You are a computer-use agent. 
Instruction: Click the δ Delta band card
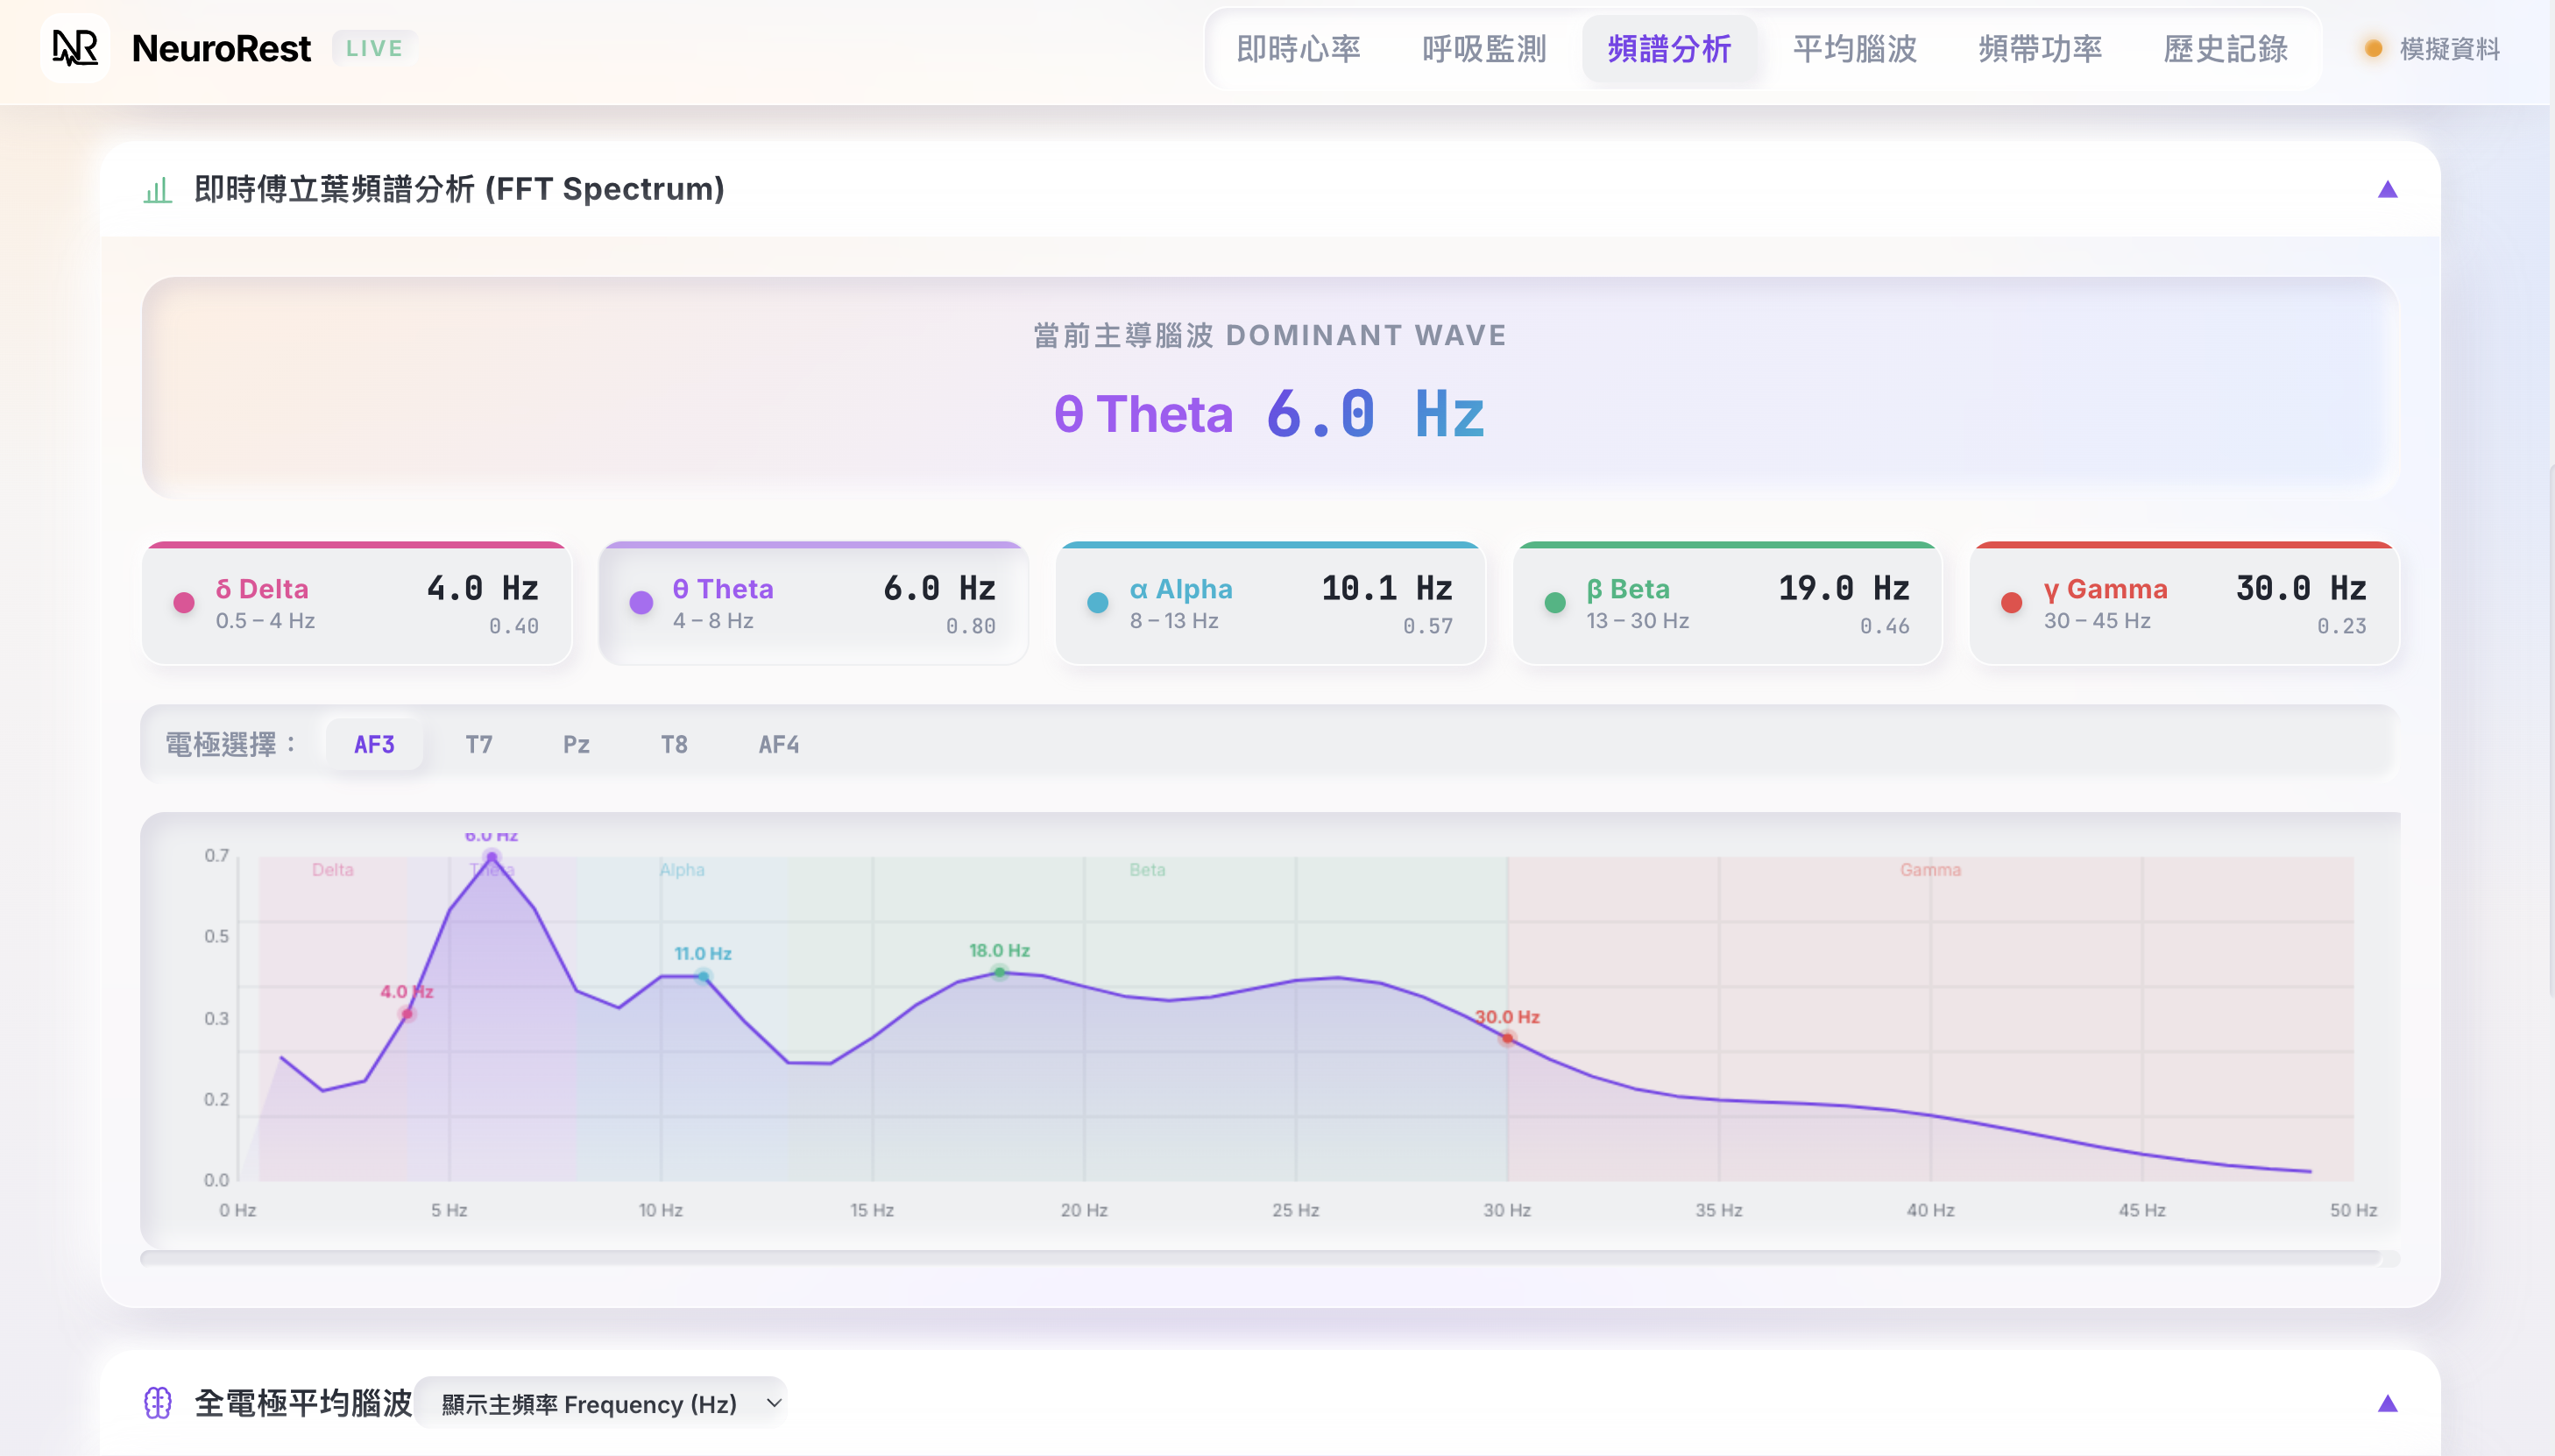(357, 603)
